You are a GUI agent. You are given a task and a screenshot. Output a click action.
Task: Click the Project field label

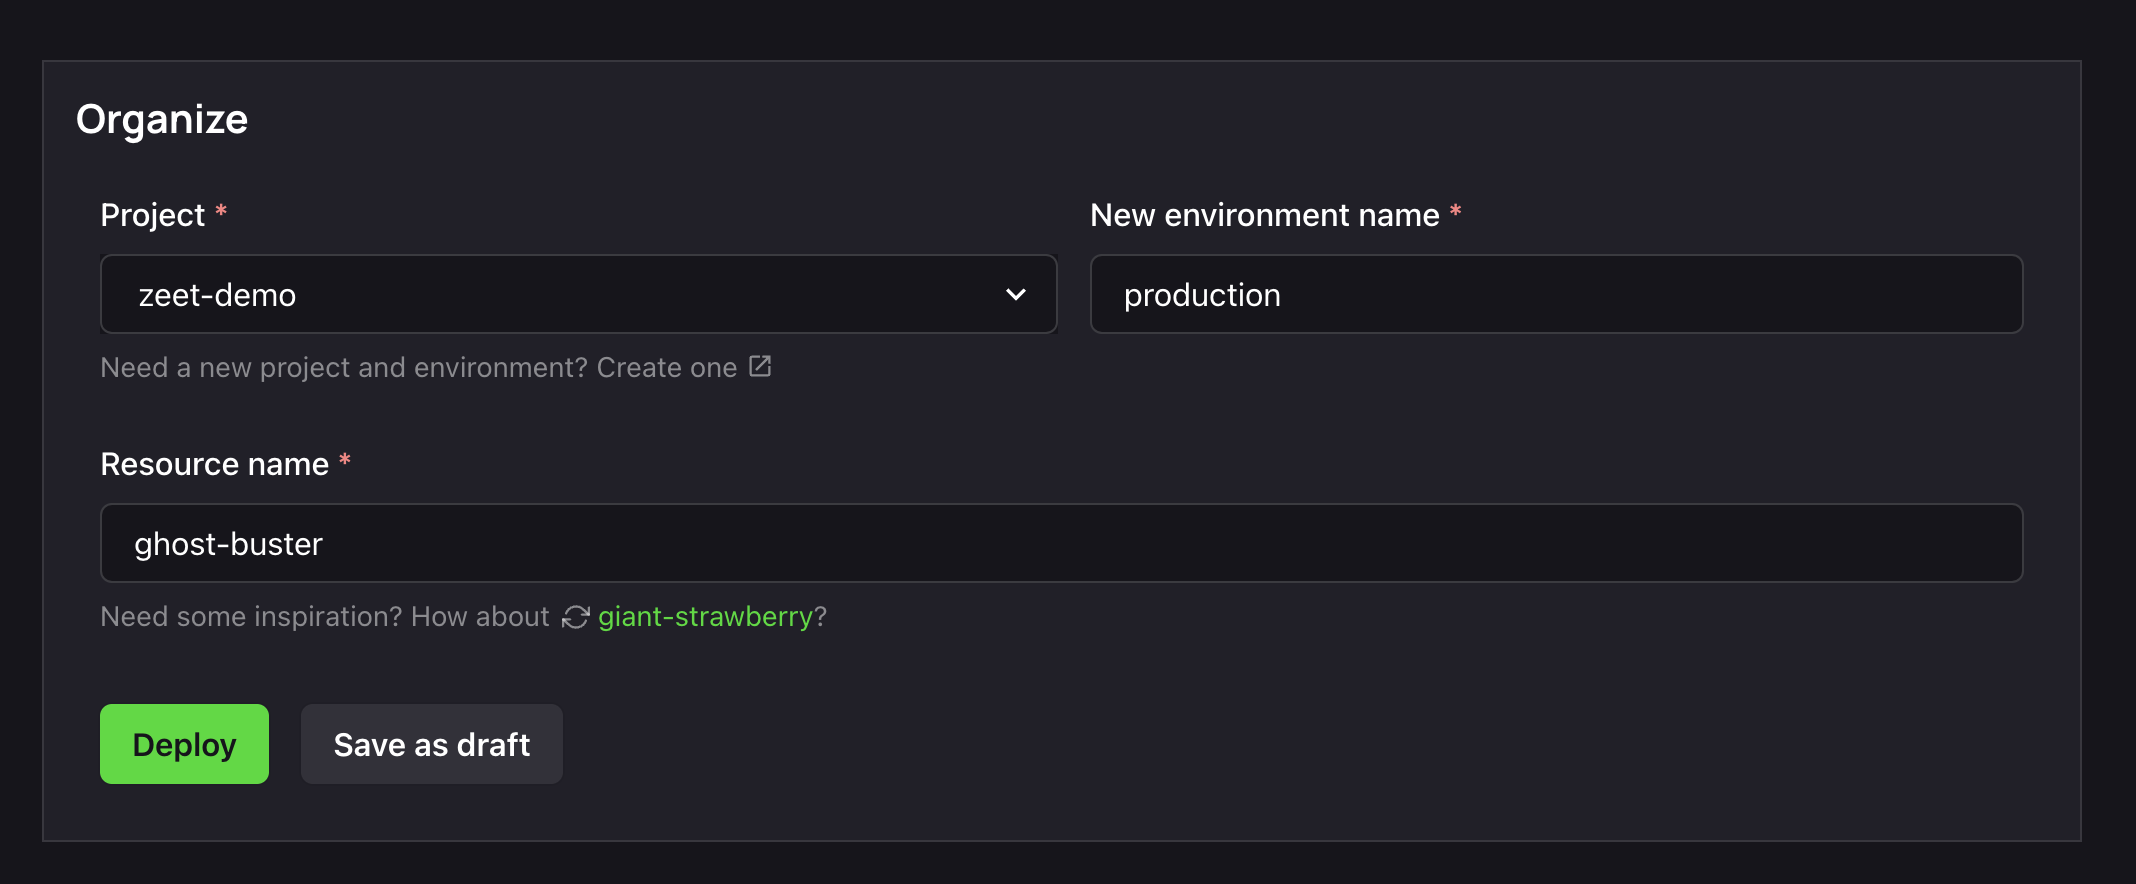[x=153, y=215]
